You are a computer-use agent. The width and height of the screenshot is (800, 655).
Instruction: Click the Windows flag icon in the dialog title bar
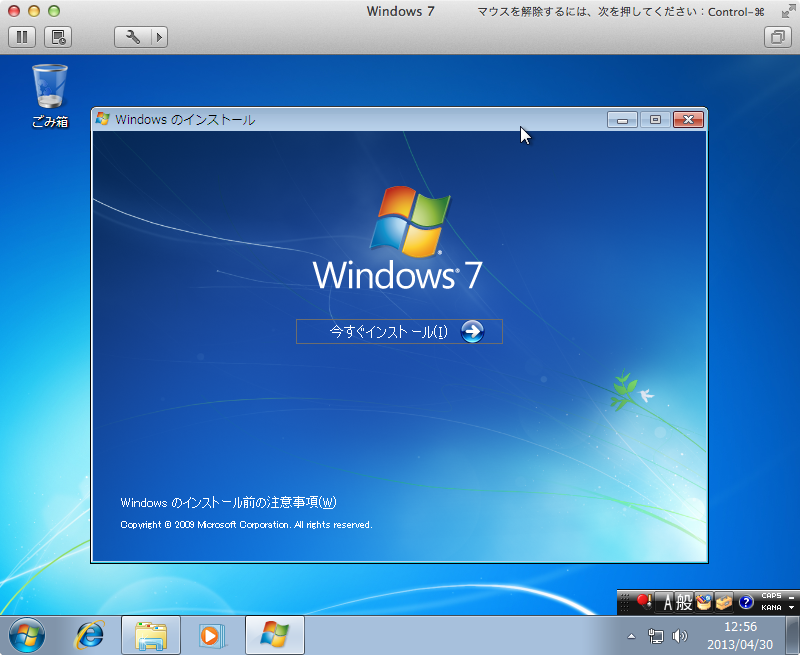coord(103,119)
